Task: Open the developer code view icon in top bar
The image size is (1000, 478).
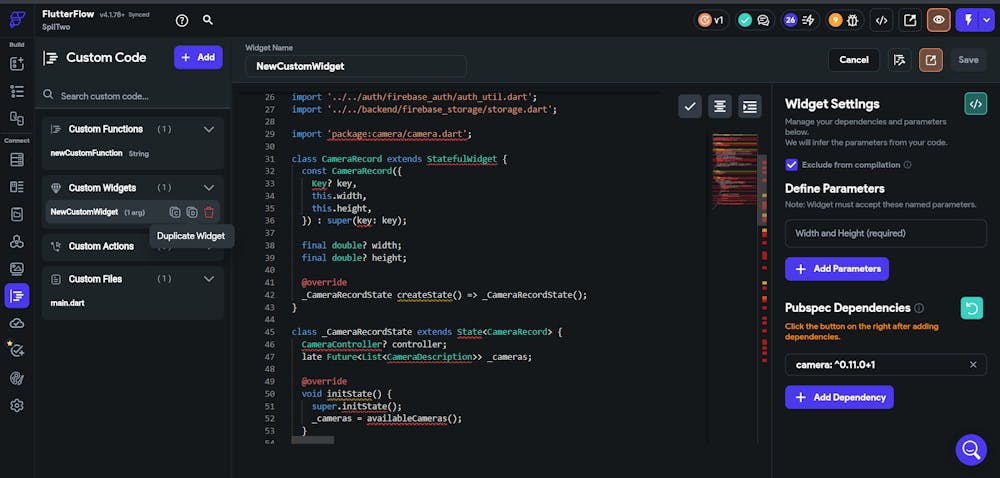Action: (881, 19)
